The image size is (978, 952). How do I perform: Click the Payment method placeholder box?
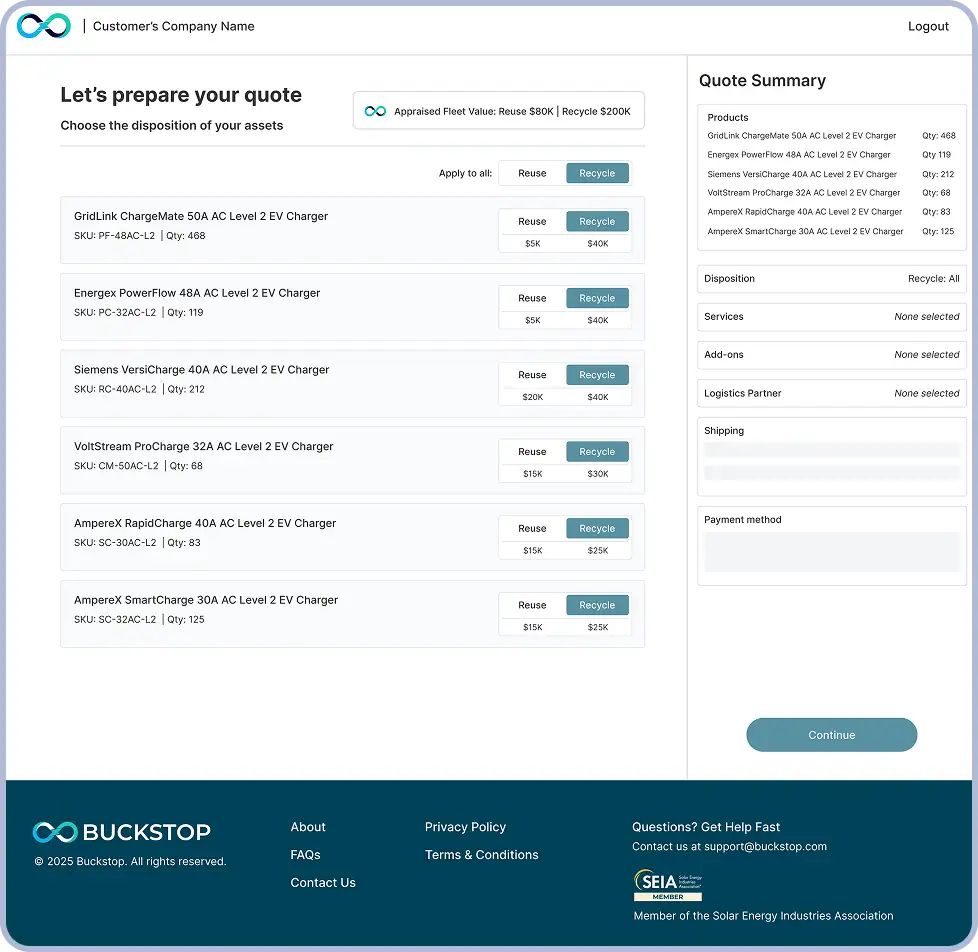831,551
